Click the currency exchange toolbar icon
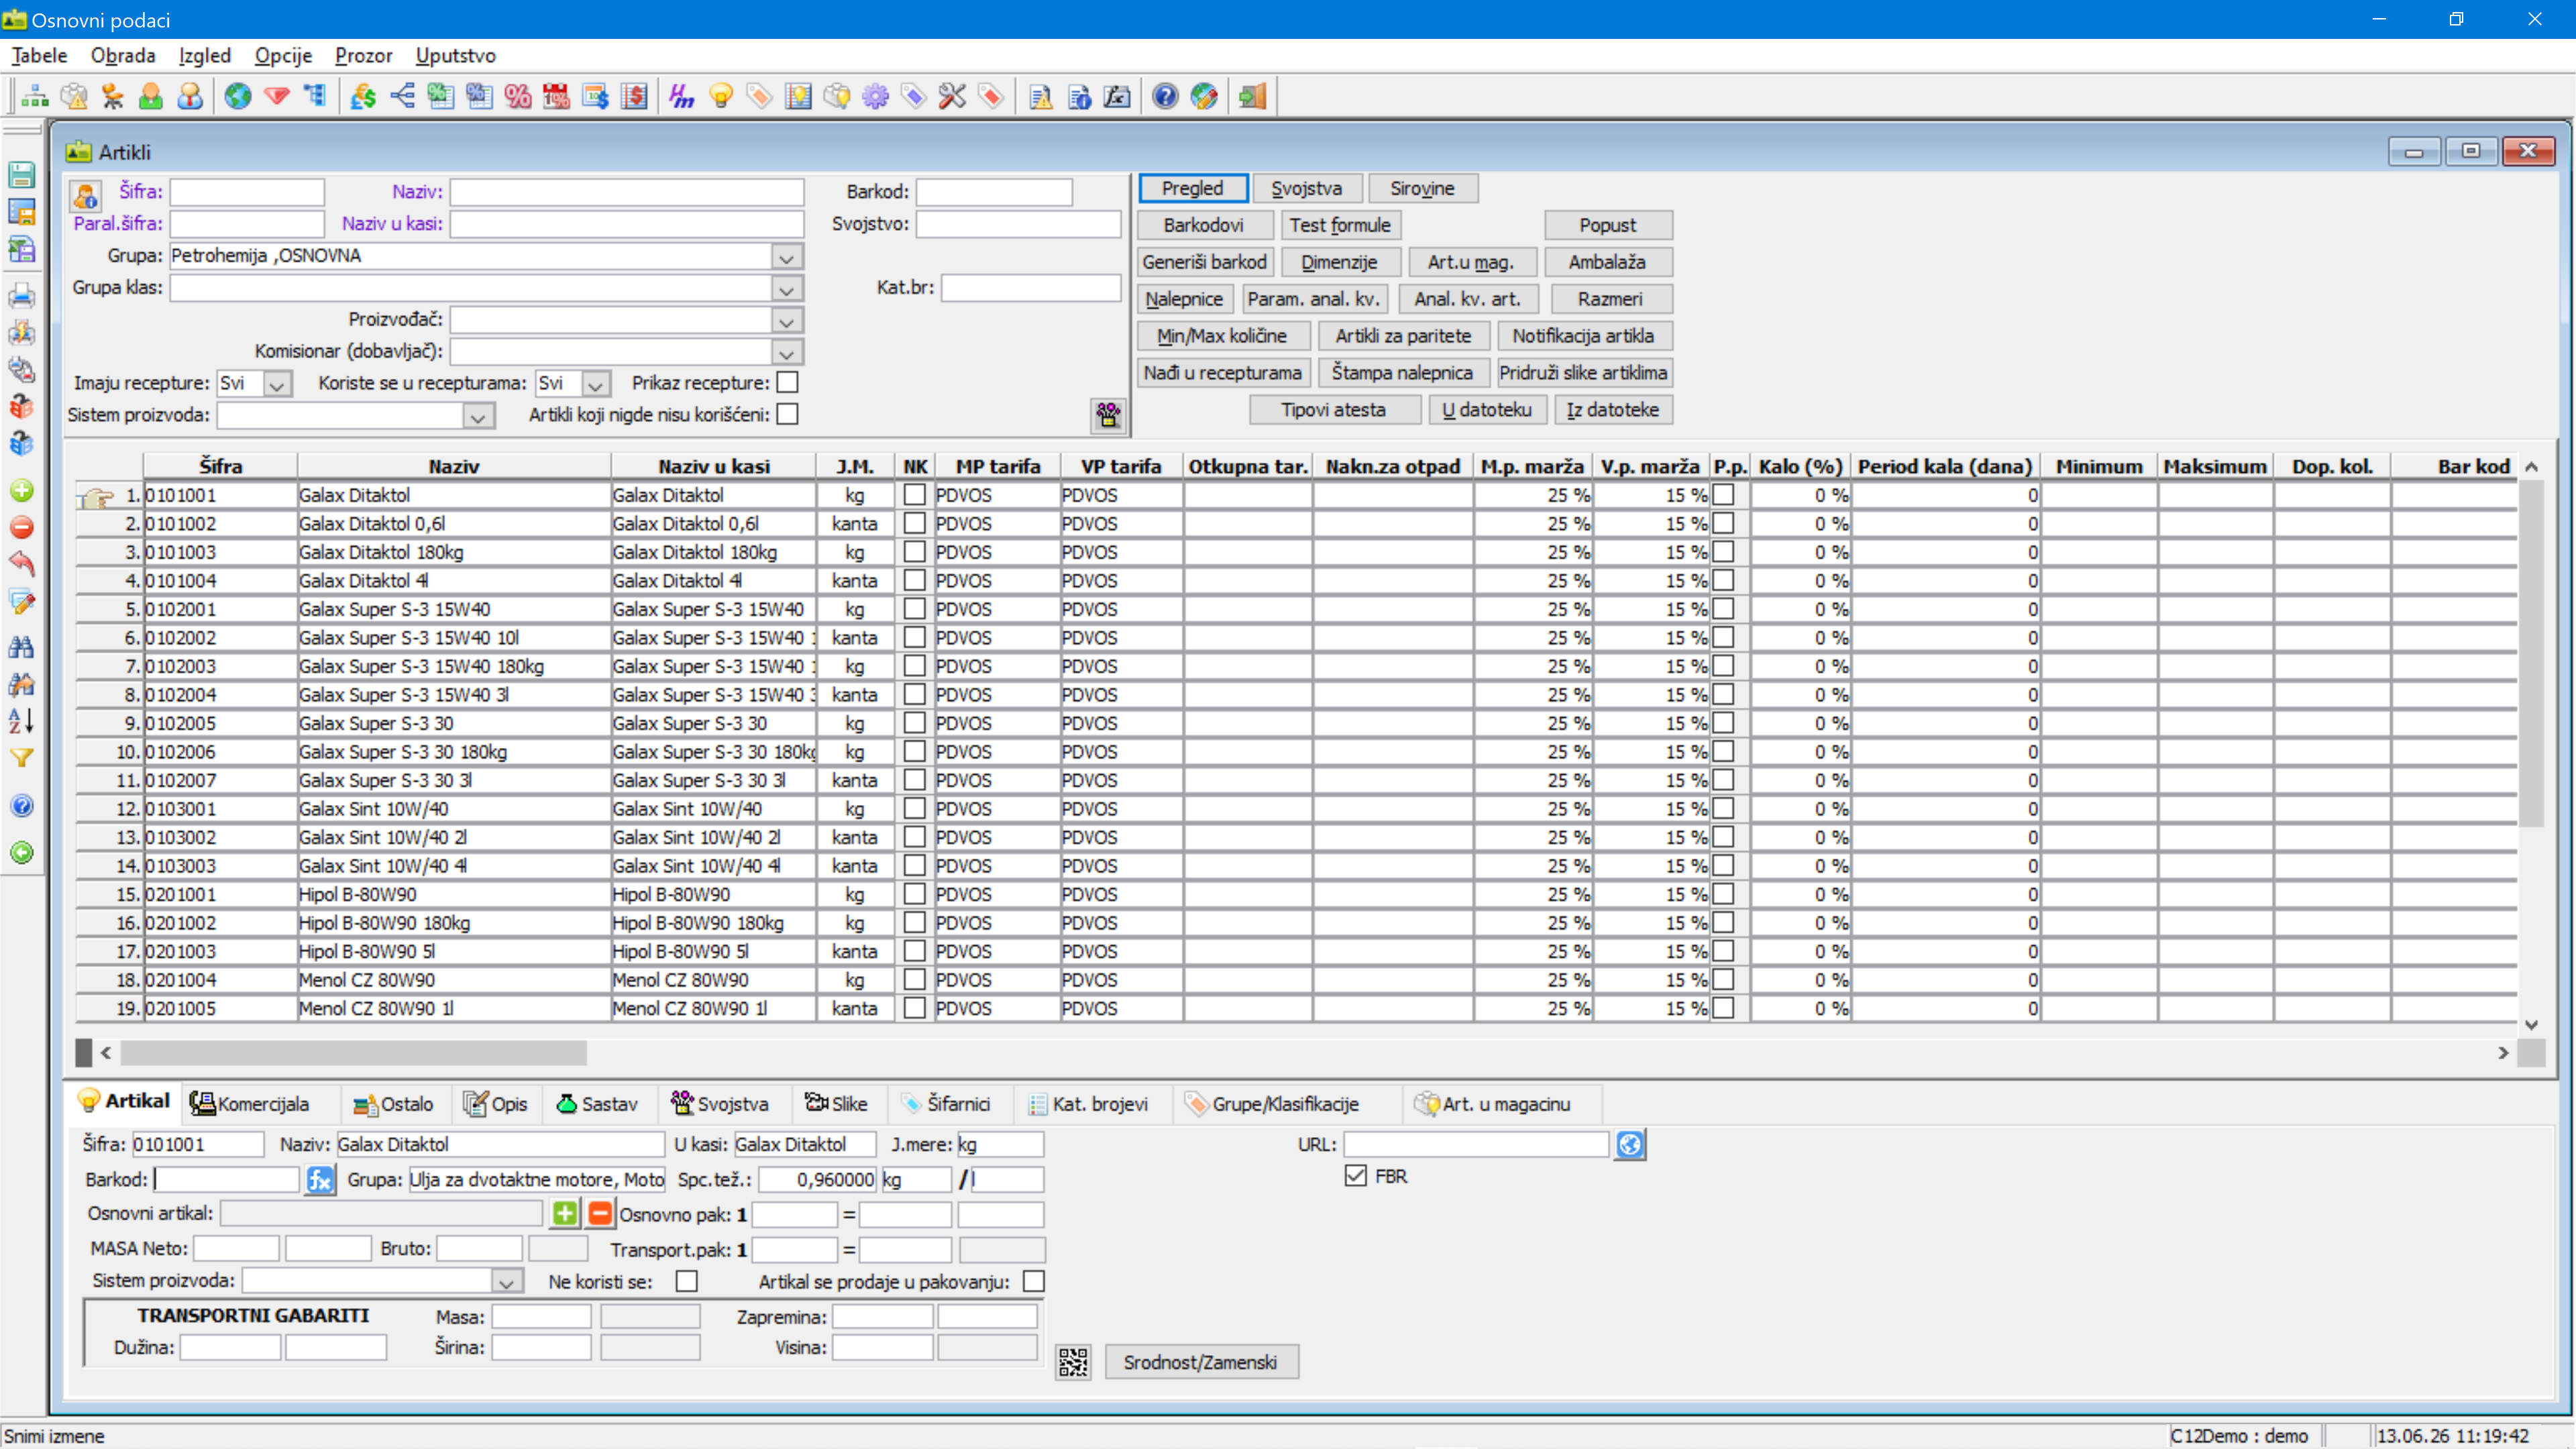Screen dimensions: 2576x1449 click(363, 96)
